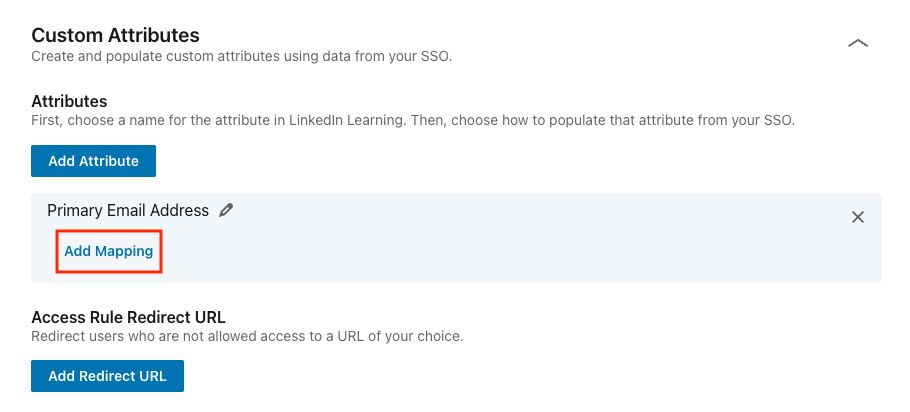Collapse the Custom Attributes section

pyautogui.click(x=857, y=44)
